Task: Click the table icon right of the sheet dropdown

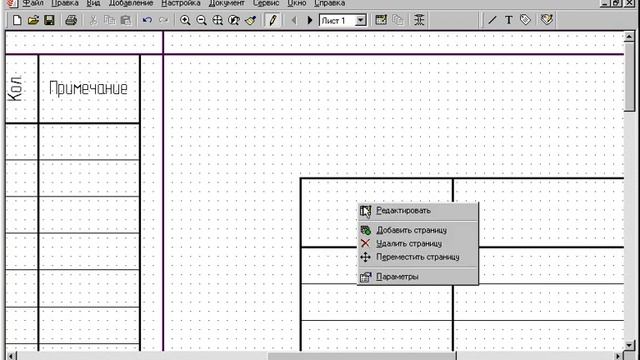Action: [x=381, y=20]
